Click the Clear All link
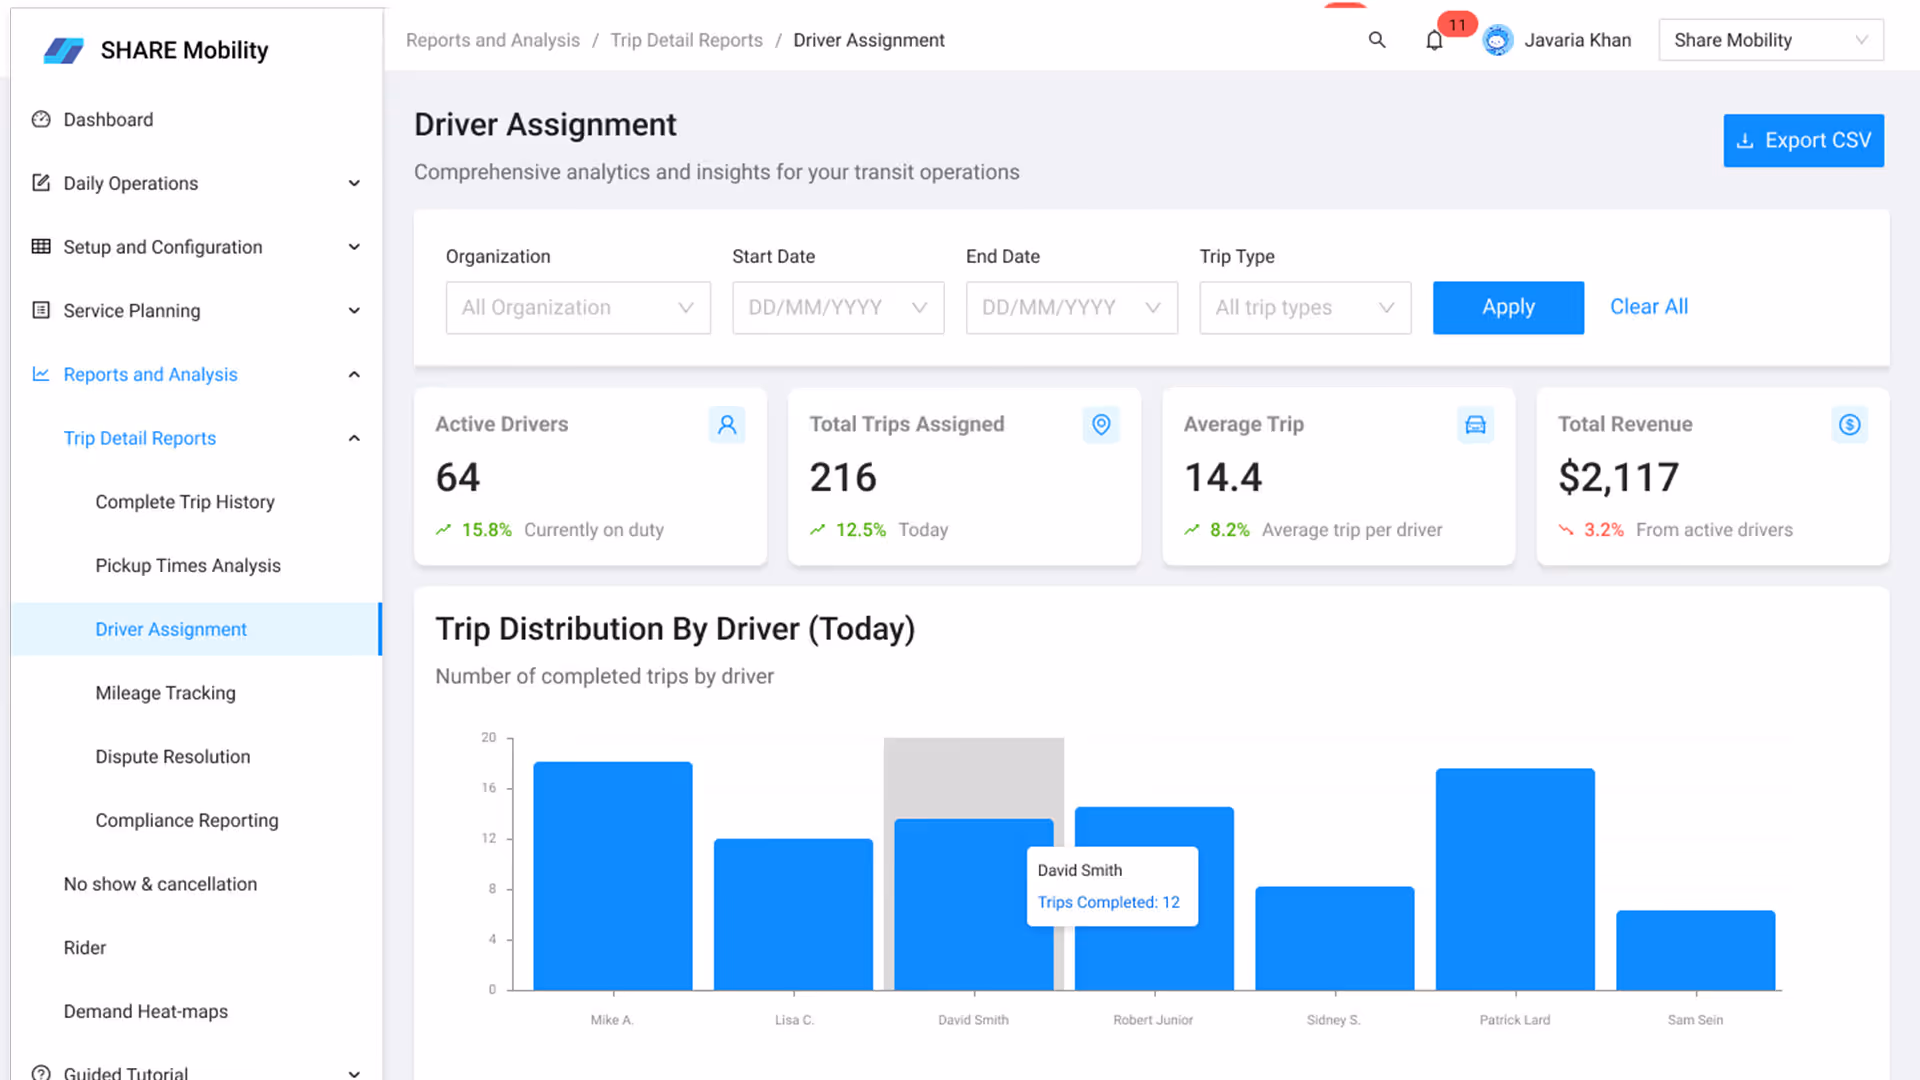 tap(1648, 307)
